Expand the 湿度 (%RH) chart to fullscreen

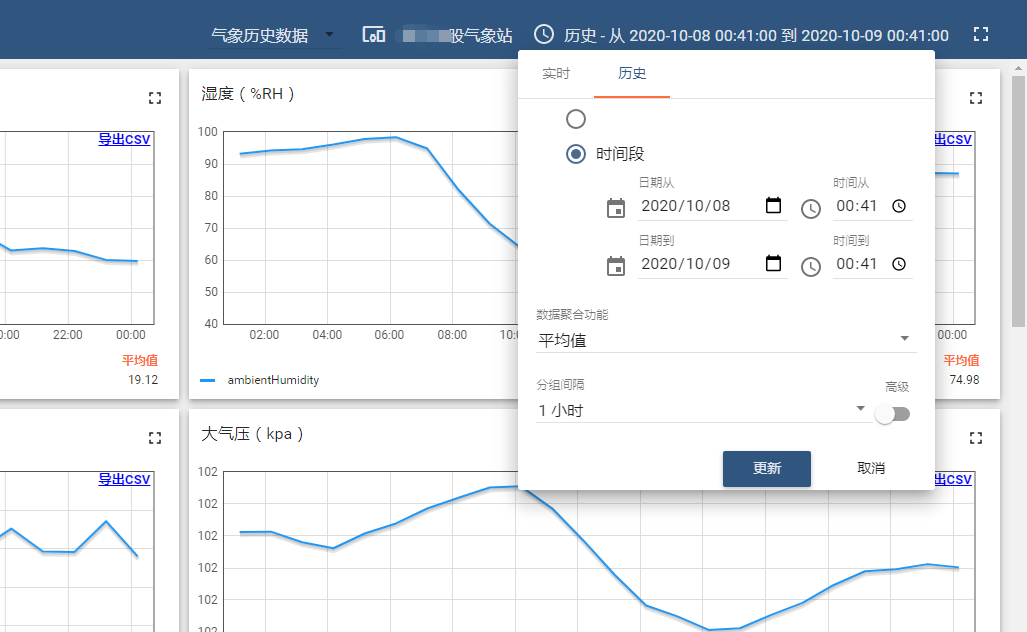click(x=976, y=98)
